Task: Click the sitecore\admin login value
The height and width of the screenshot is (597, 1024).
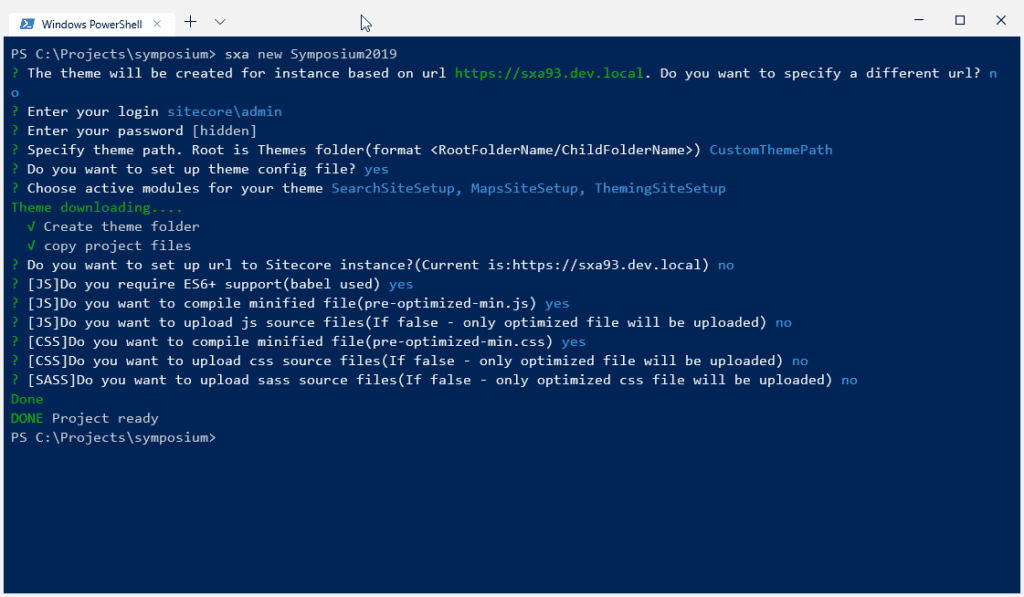Action: click(x=224, y=111)
